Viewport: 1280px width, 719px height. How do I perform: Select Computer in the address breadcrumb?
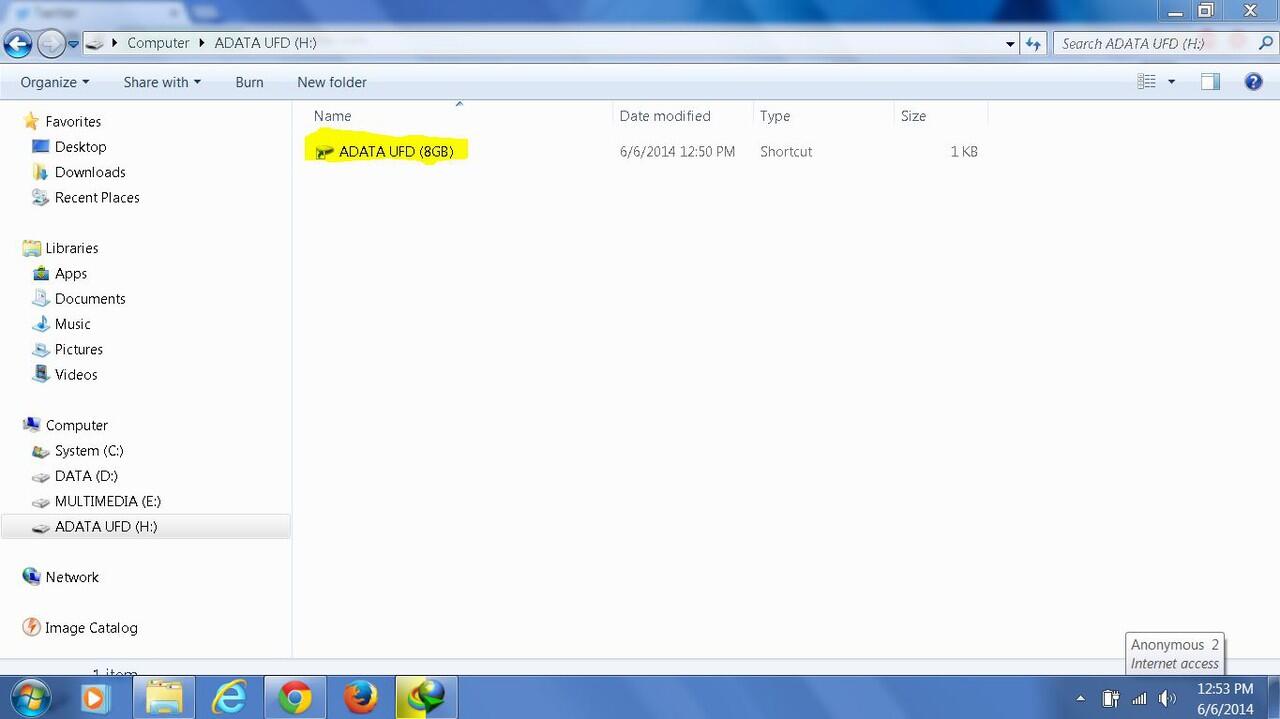coord(158,43)
